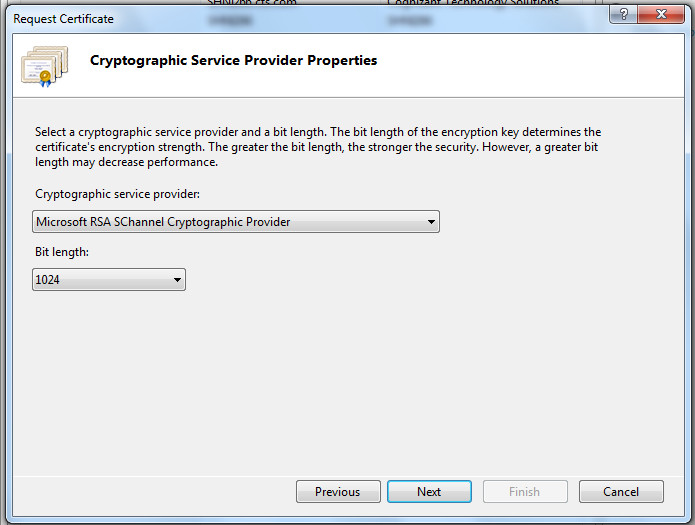Screen dimensions: 695x525
Task: Go back with the Previous button
Action: [x=338, y=491]
